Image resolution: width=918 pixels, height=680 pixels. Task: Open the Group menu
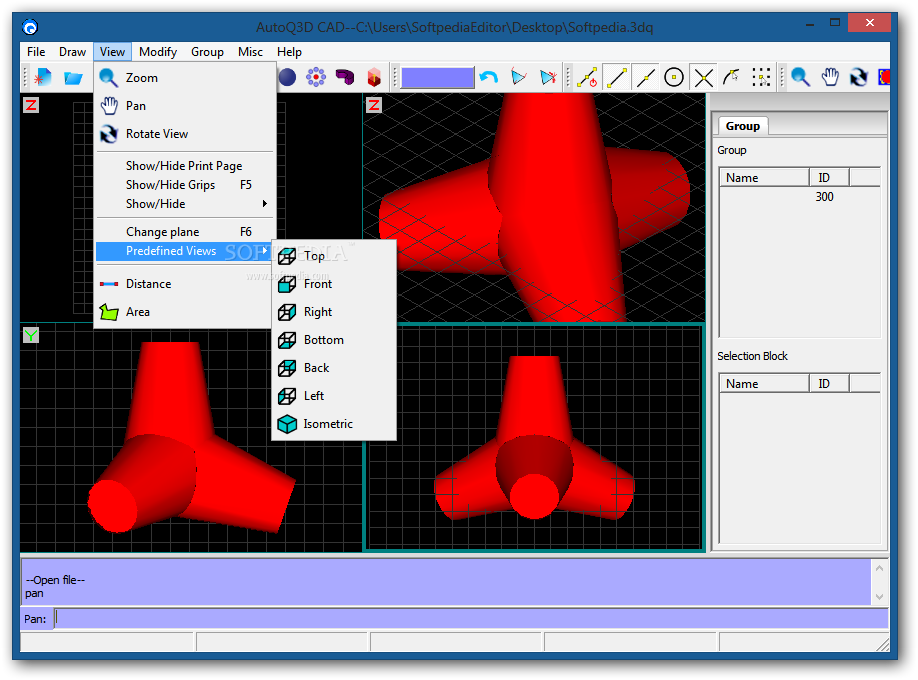pyautogui.click(x=207, y=52)
